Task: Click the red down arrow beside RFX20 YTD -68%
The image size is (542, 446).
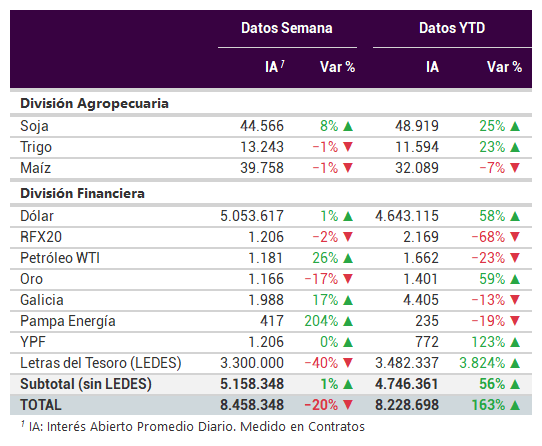Action: (515, 237)
